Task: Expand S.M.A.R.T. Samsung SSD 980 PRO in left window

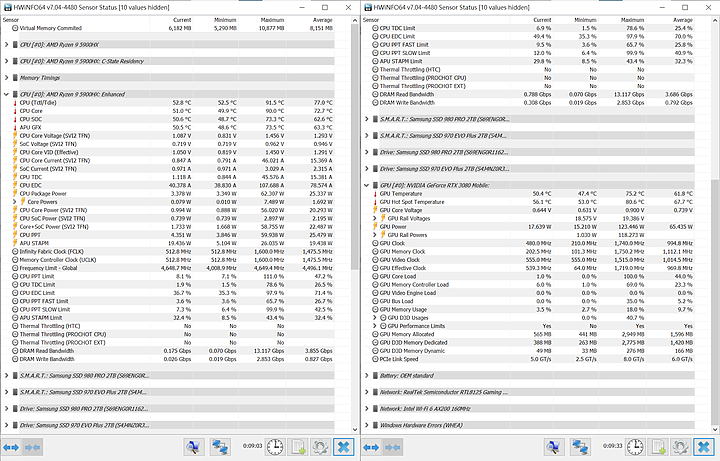Action: coord(6,376)
